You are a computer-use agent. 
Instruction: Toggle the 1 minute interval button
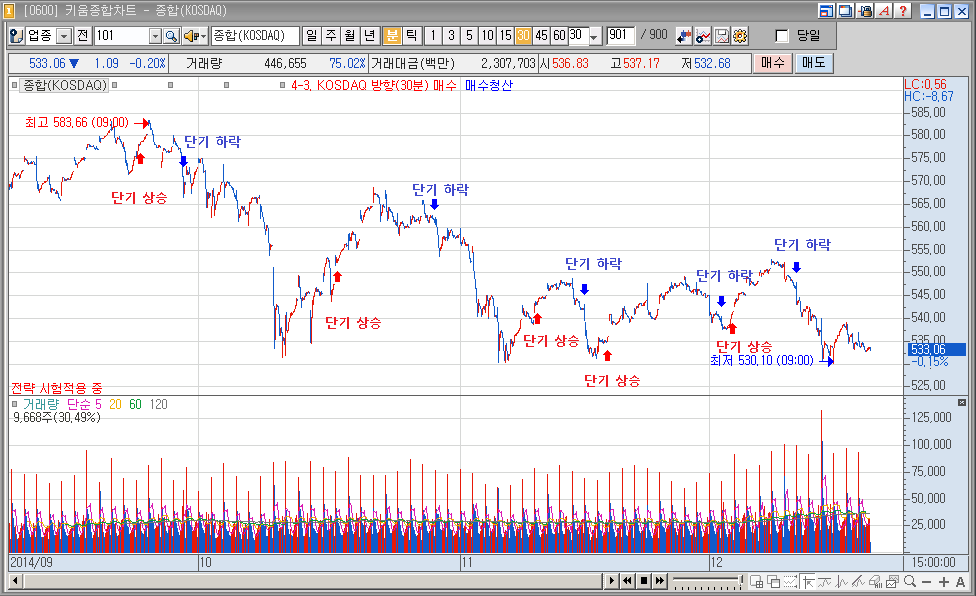[x=433, y=35]
